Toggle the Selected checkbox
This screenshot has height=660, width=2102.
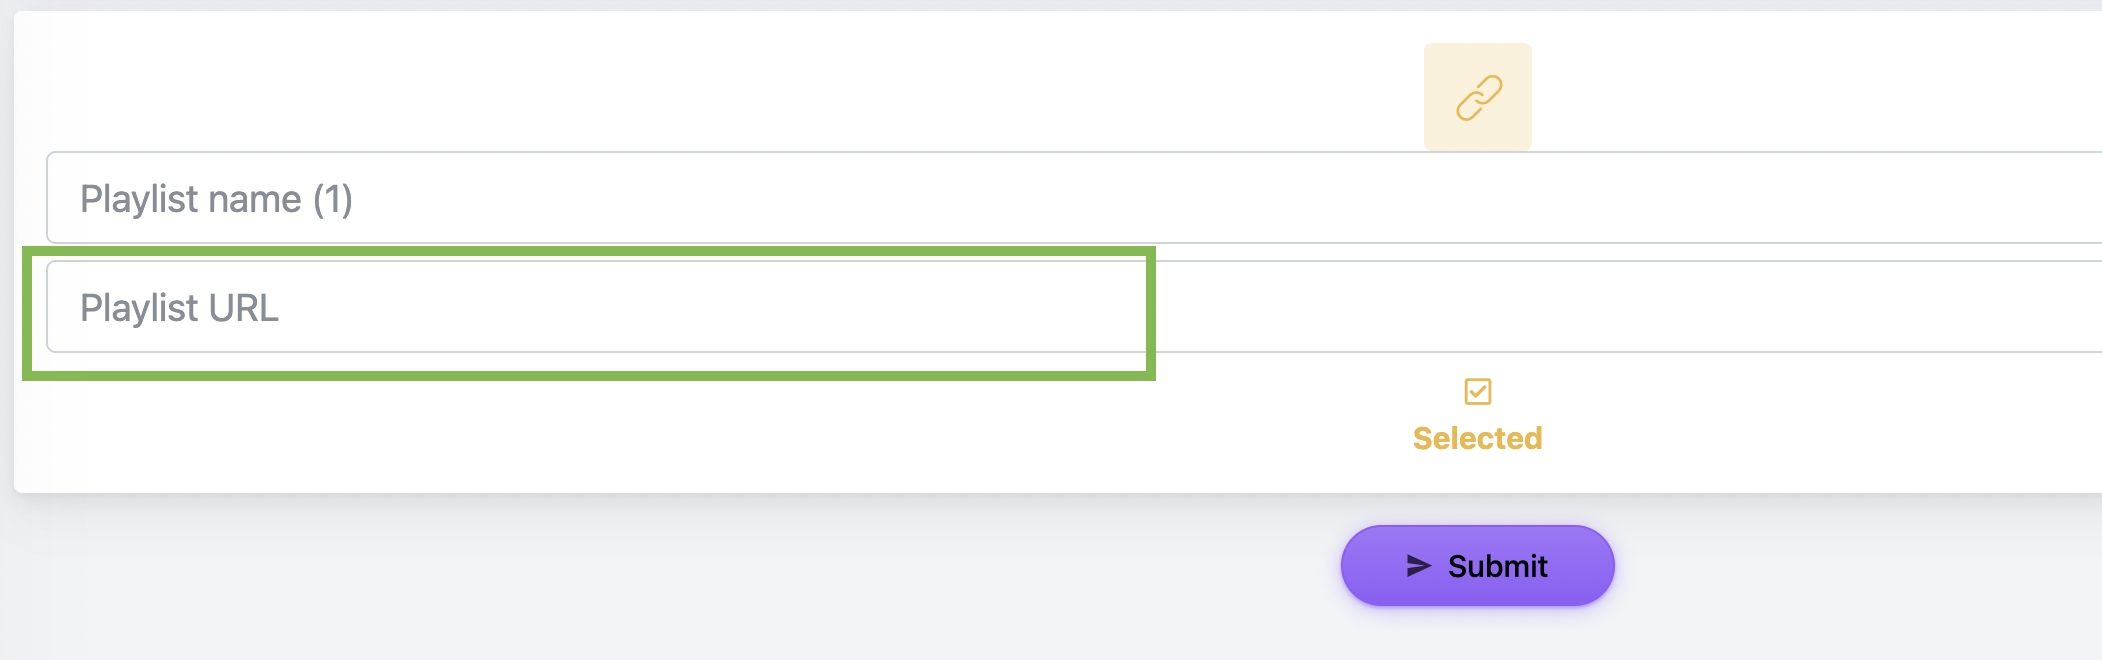tap(1477, 391)
